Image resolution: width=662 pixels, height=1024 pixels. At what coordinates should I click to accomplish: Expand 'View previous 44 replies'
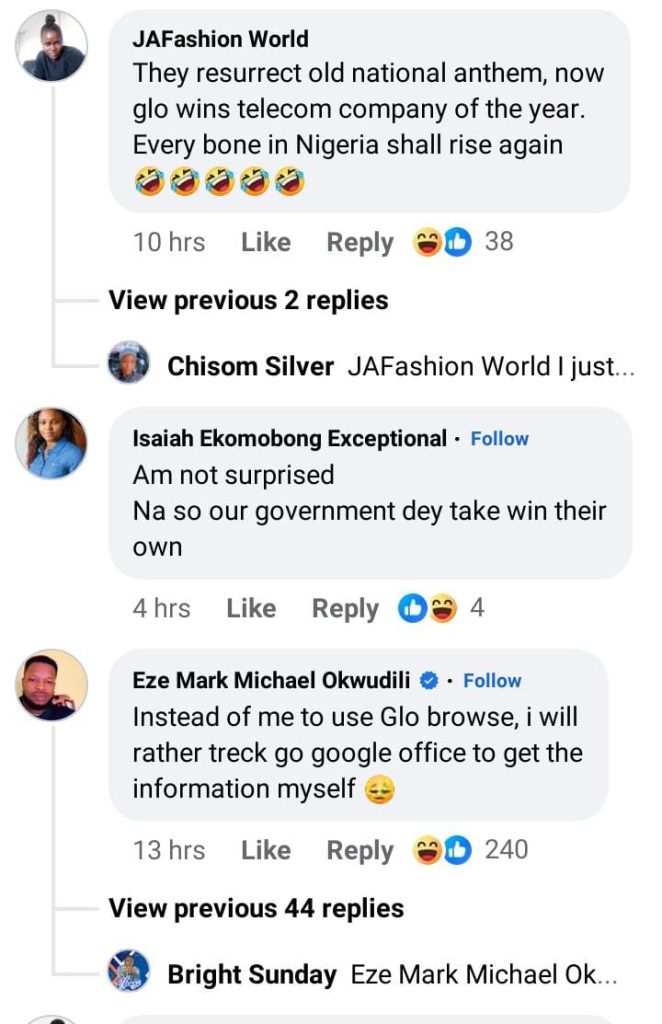256,908
